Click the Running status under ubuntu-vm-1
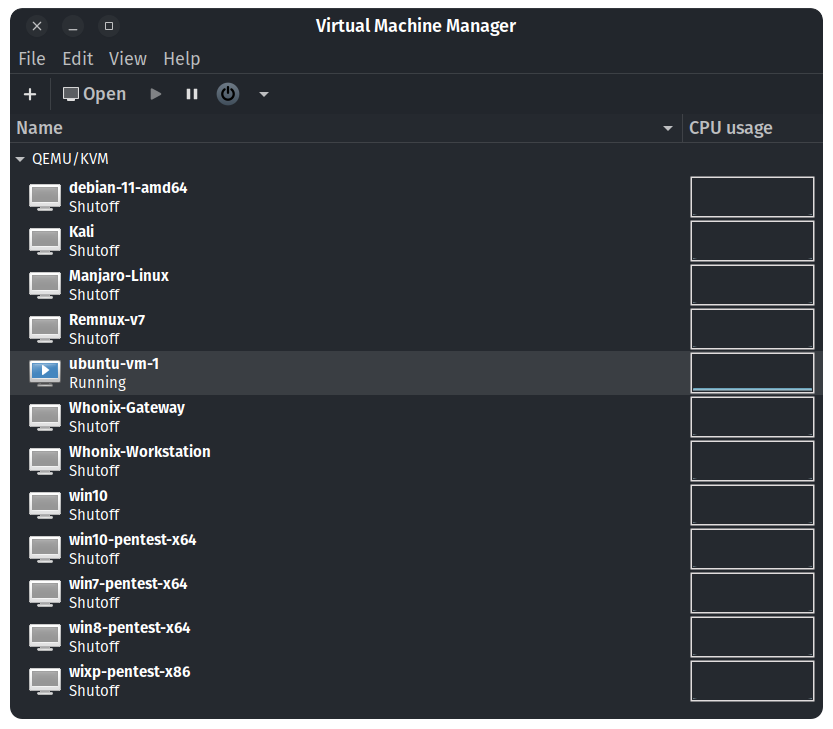 pos(97,383)
